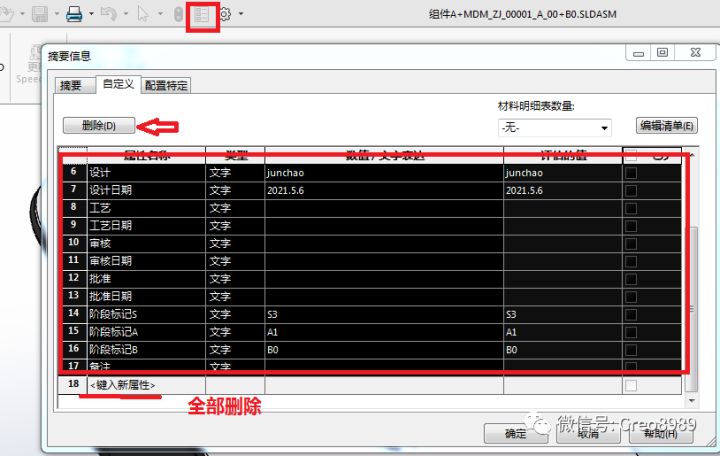Toggle the checkbox in row 7 设计日期
Viewport: 720px width, 456px height.
[x=631, y=190]
